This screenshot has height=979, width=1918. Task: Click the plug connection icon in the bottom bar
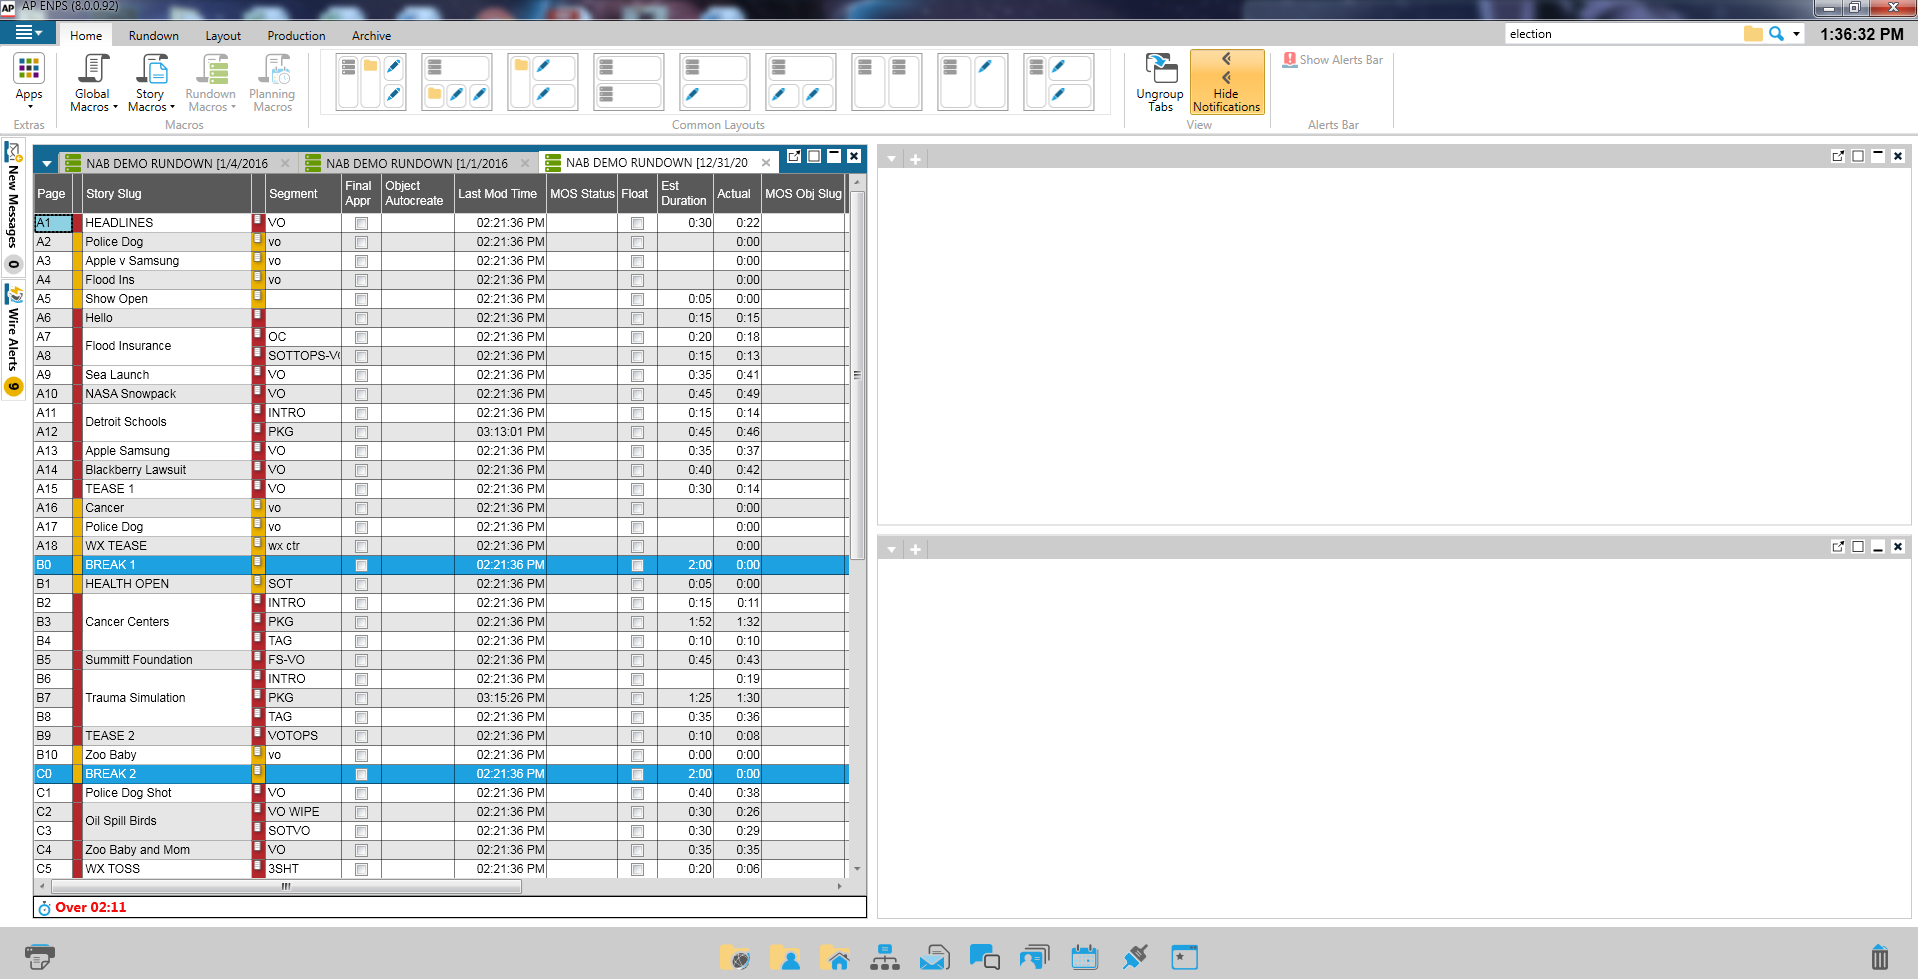pos(1135,957)
